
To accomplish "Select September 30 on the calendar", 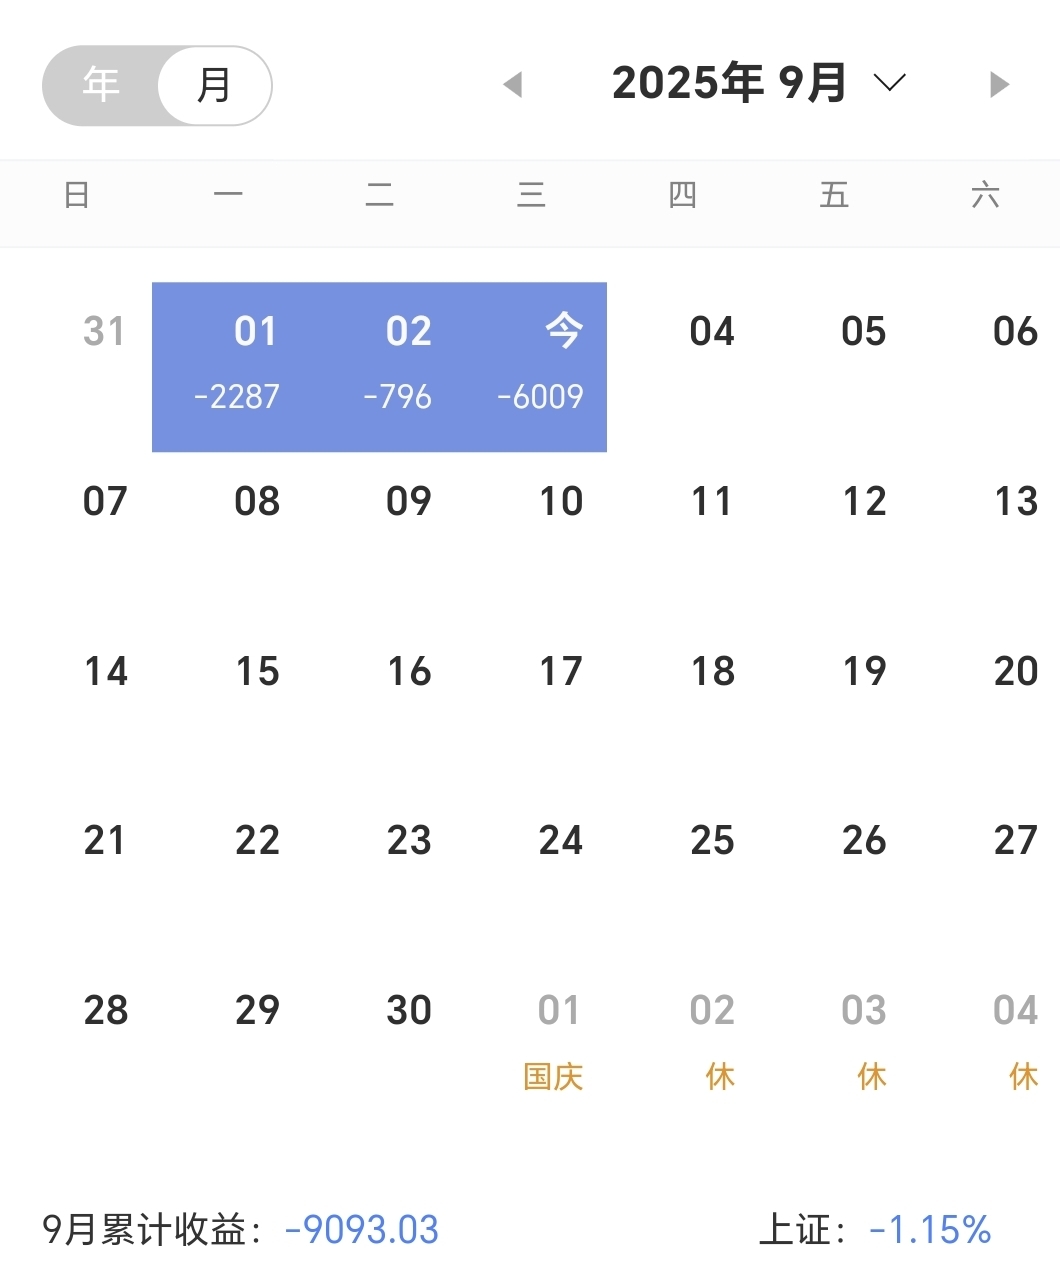I will point(409,1010).
